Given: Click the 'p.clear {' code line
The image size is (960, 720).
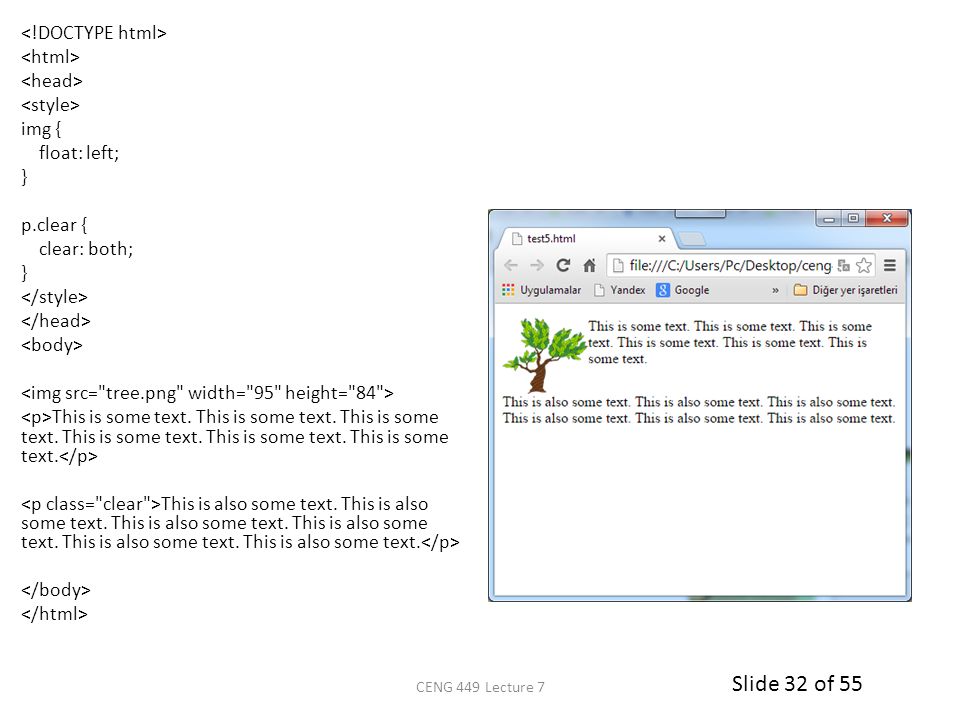Looking at the screenshot, I should click(x=54, y=225).
